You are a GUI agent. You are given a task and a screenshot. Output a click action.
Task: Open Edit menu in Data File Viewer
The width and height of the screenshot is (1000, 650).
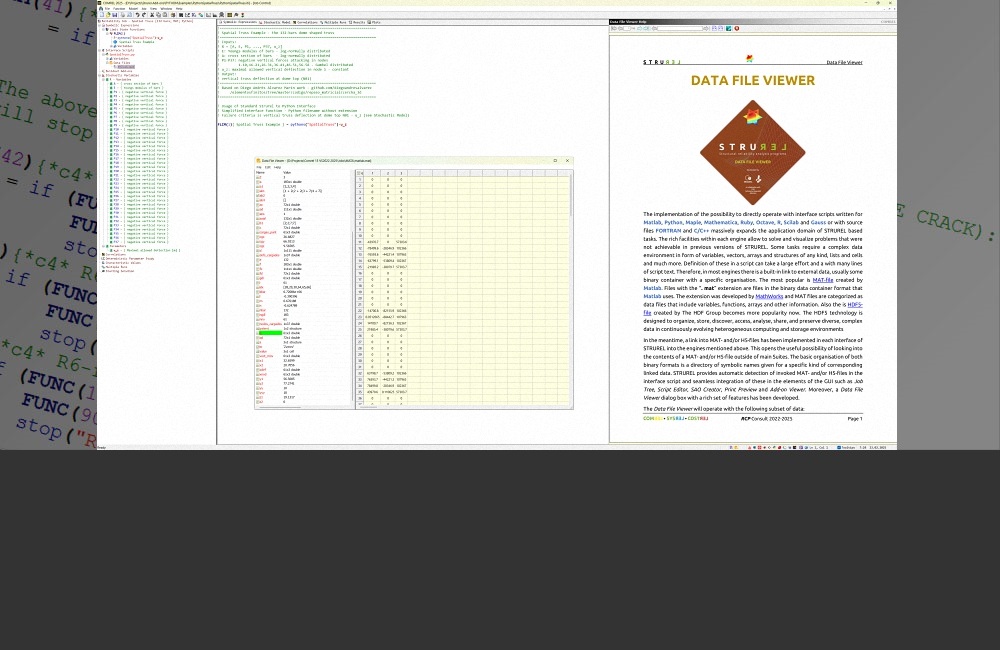click(267, 167)
